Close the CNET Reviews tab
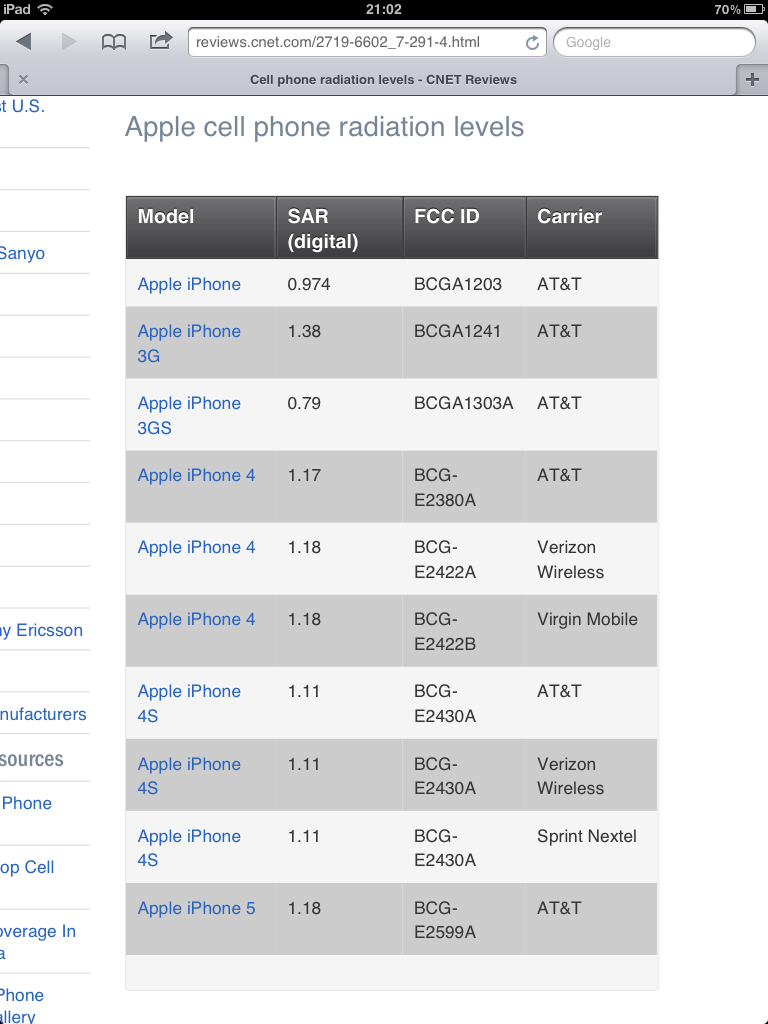 (x=24, y=80)
